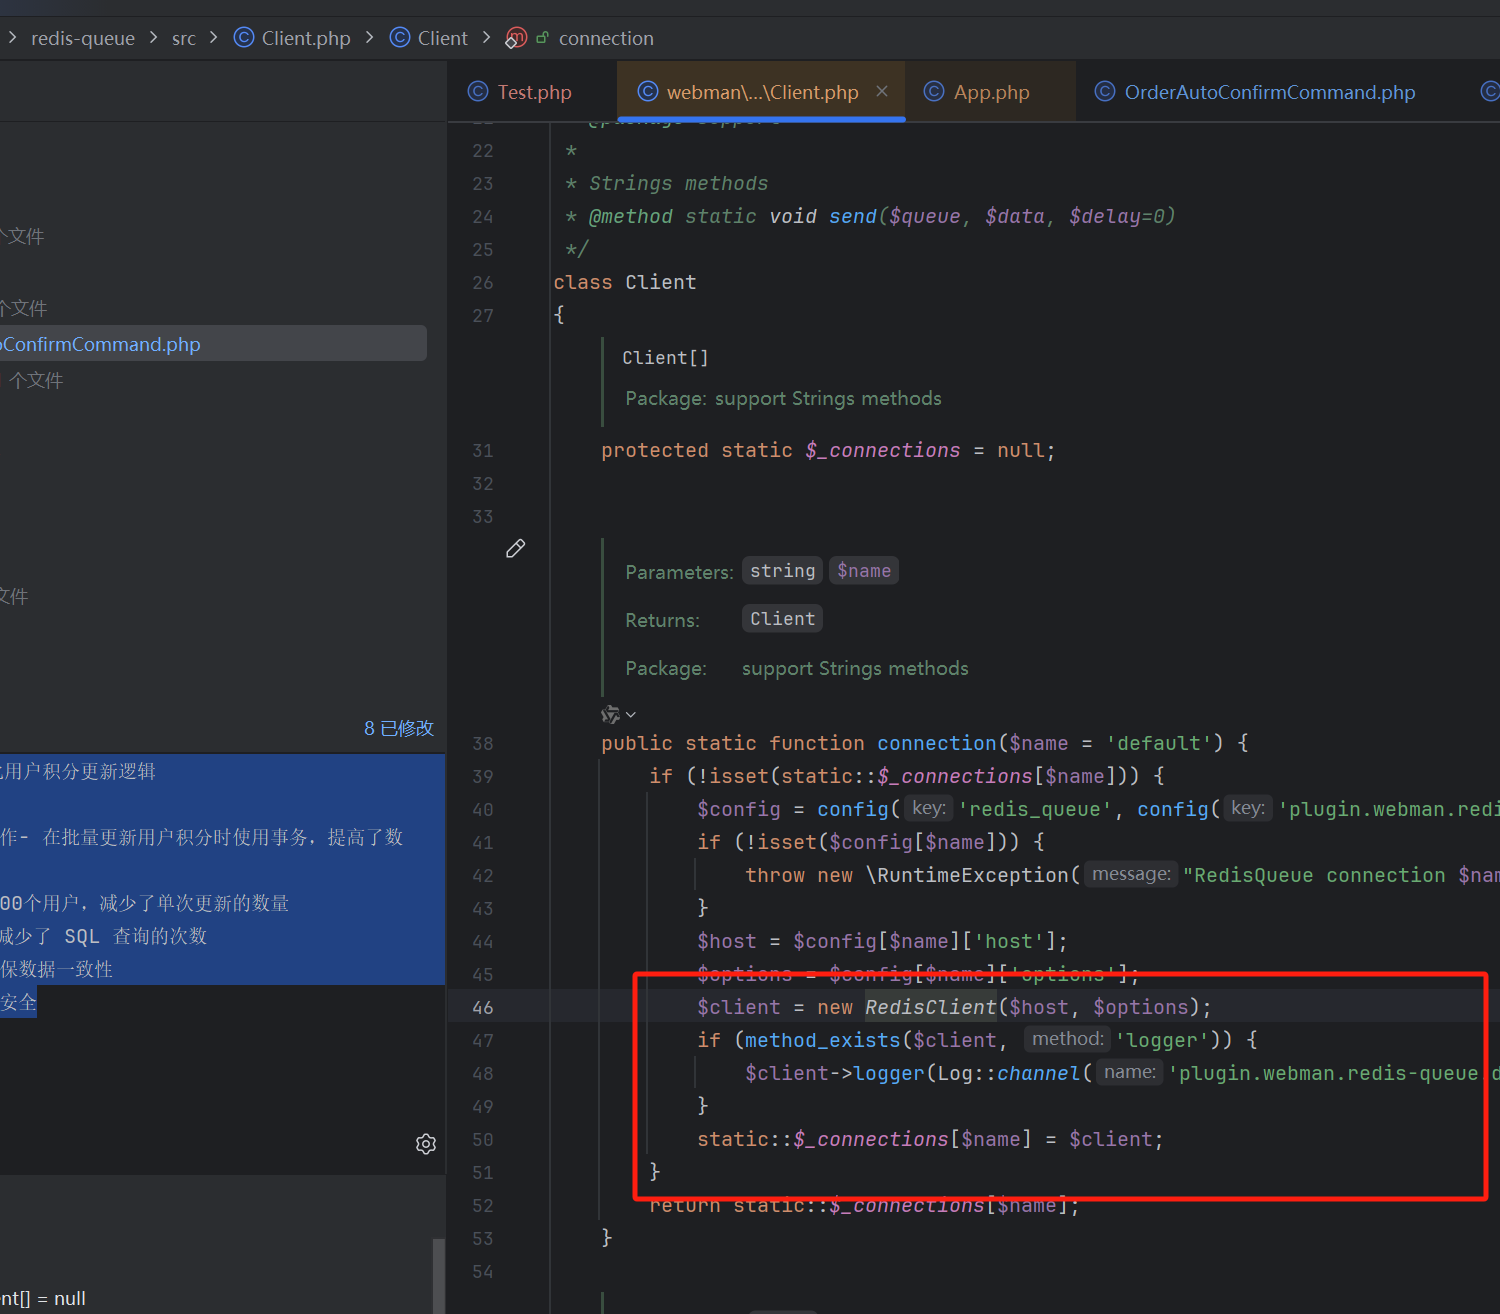The width and height of the screenshot is (1500, 1314).
Task: Expand chevron before connection breadcrumb
Action: click(487, 38)
